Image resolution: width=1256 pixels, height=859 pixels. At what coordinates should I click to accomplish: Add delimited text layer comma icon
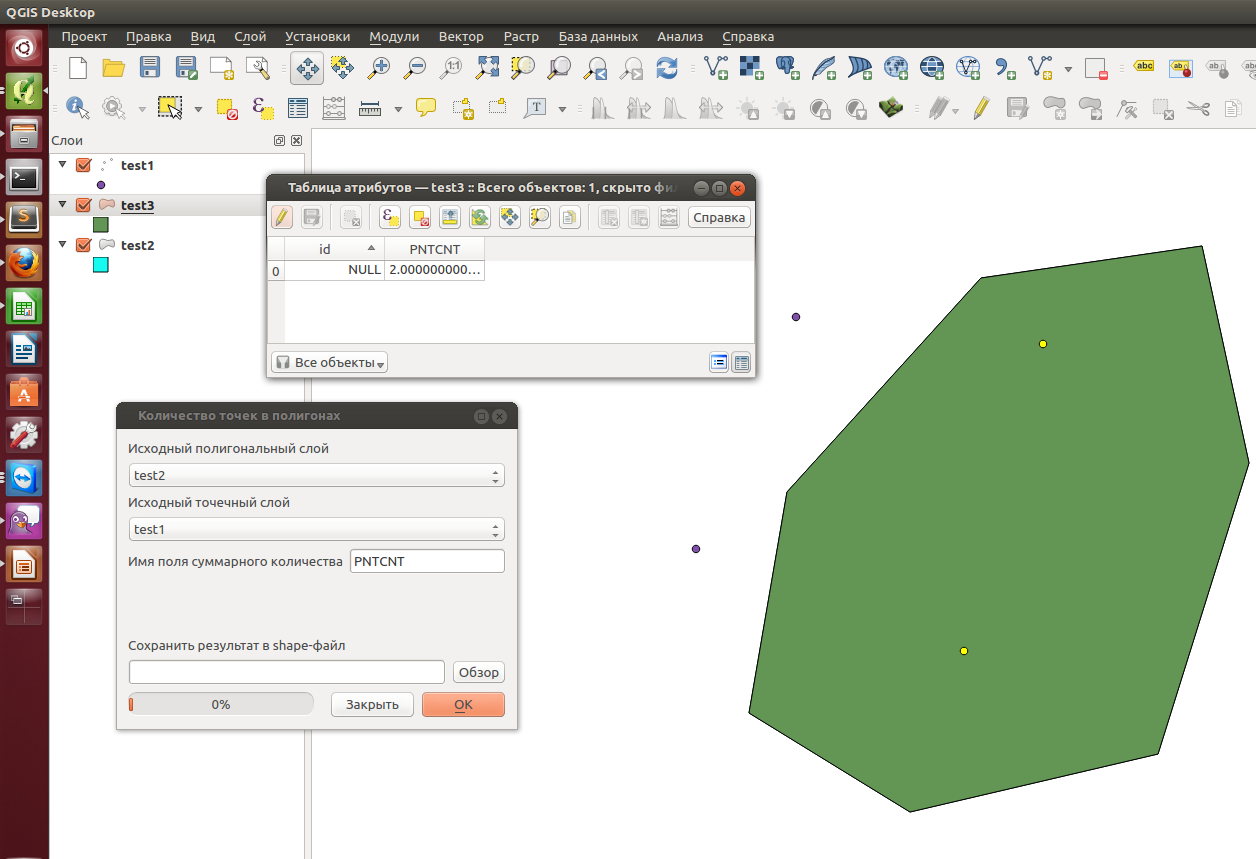pyautogui.click(x=1005, y=68)
